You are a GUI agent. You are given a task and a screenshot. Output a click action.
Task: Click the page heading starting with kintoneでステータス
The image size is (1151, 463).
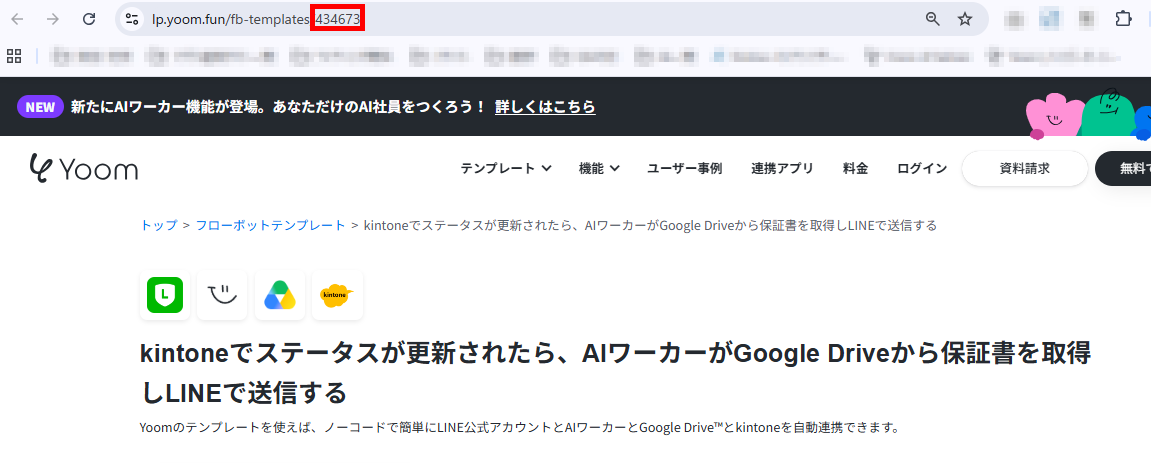(x=615, y=373)
